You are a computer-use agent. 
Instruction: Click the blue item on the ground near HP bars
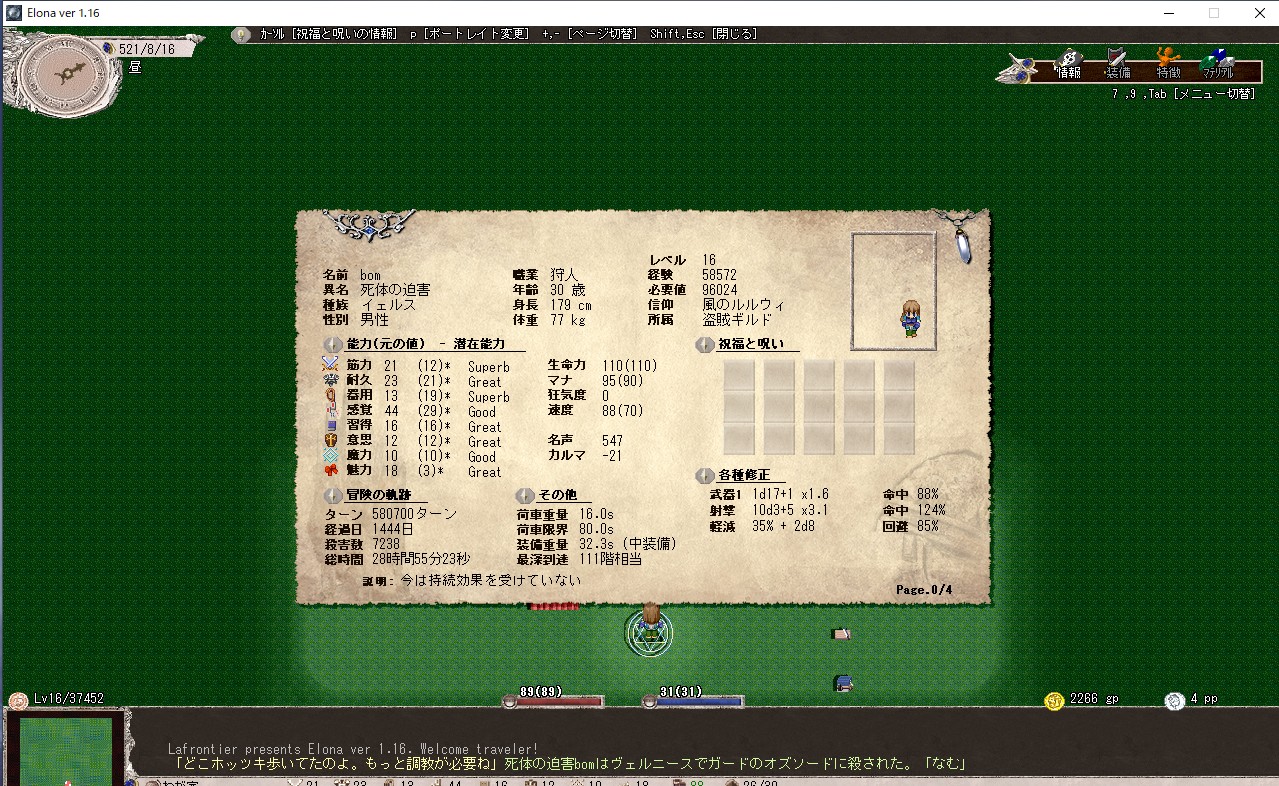(x=844, y=683)
